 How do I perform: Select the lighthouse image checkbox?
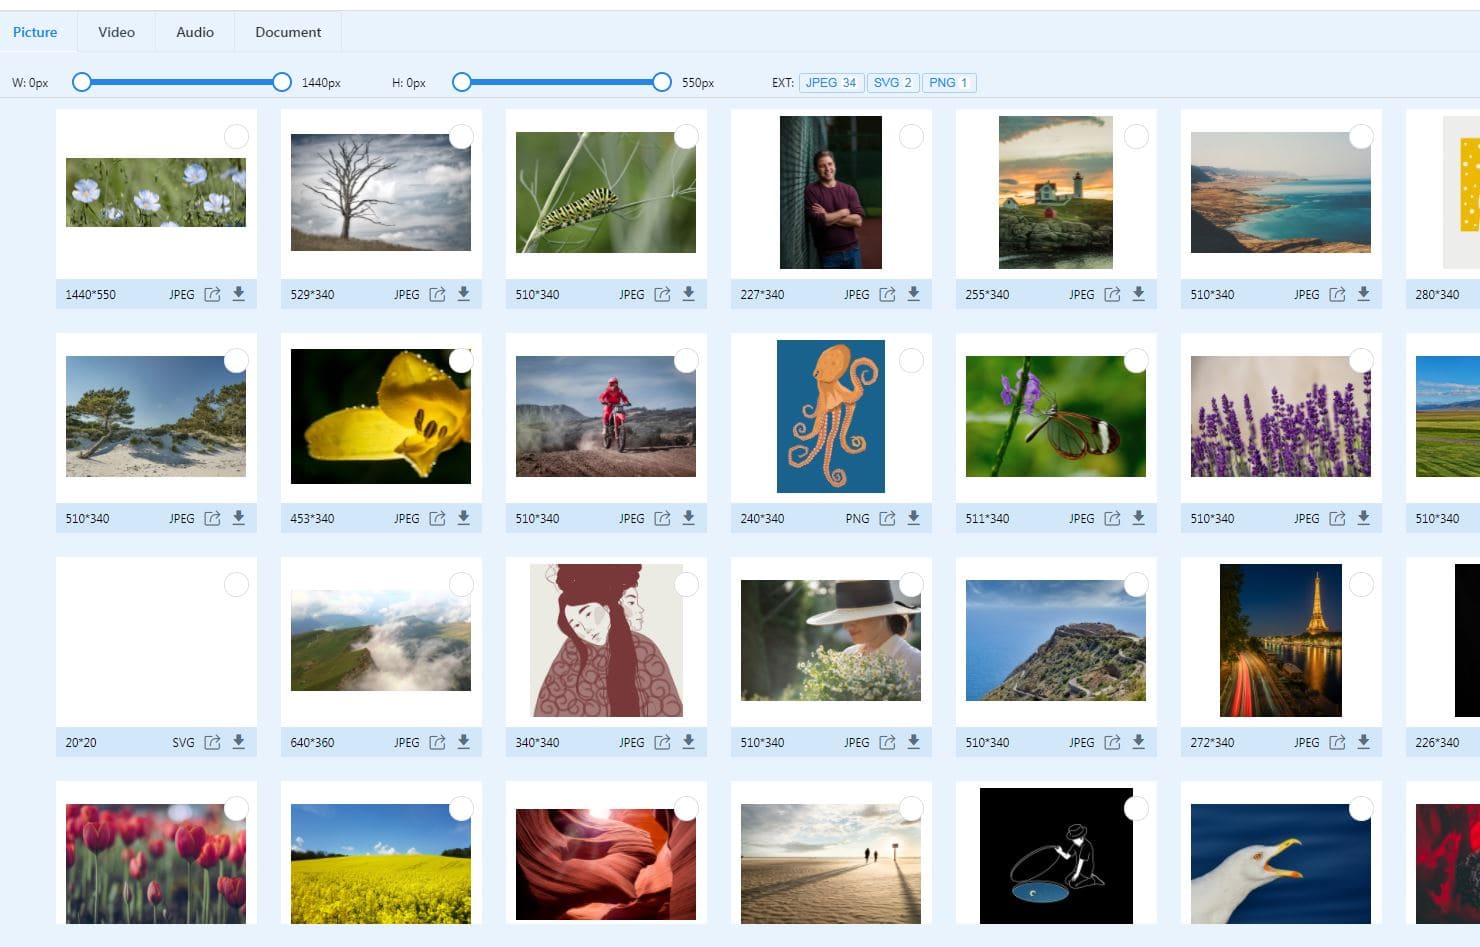pyautogui.click(x=1136, y=136)
